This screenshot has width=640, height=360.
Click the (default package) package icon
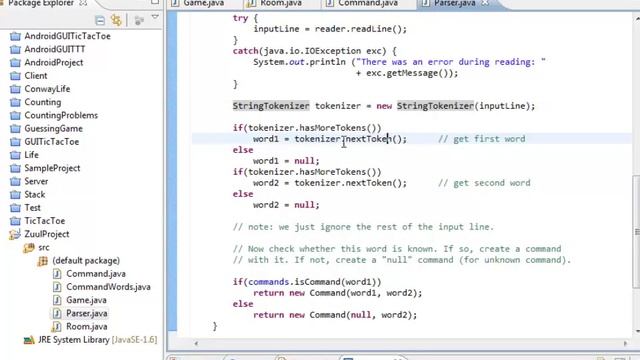[43, 261]
